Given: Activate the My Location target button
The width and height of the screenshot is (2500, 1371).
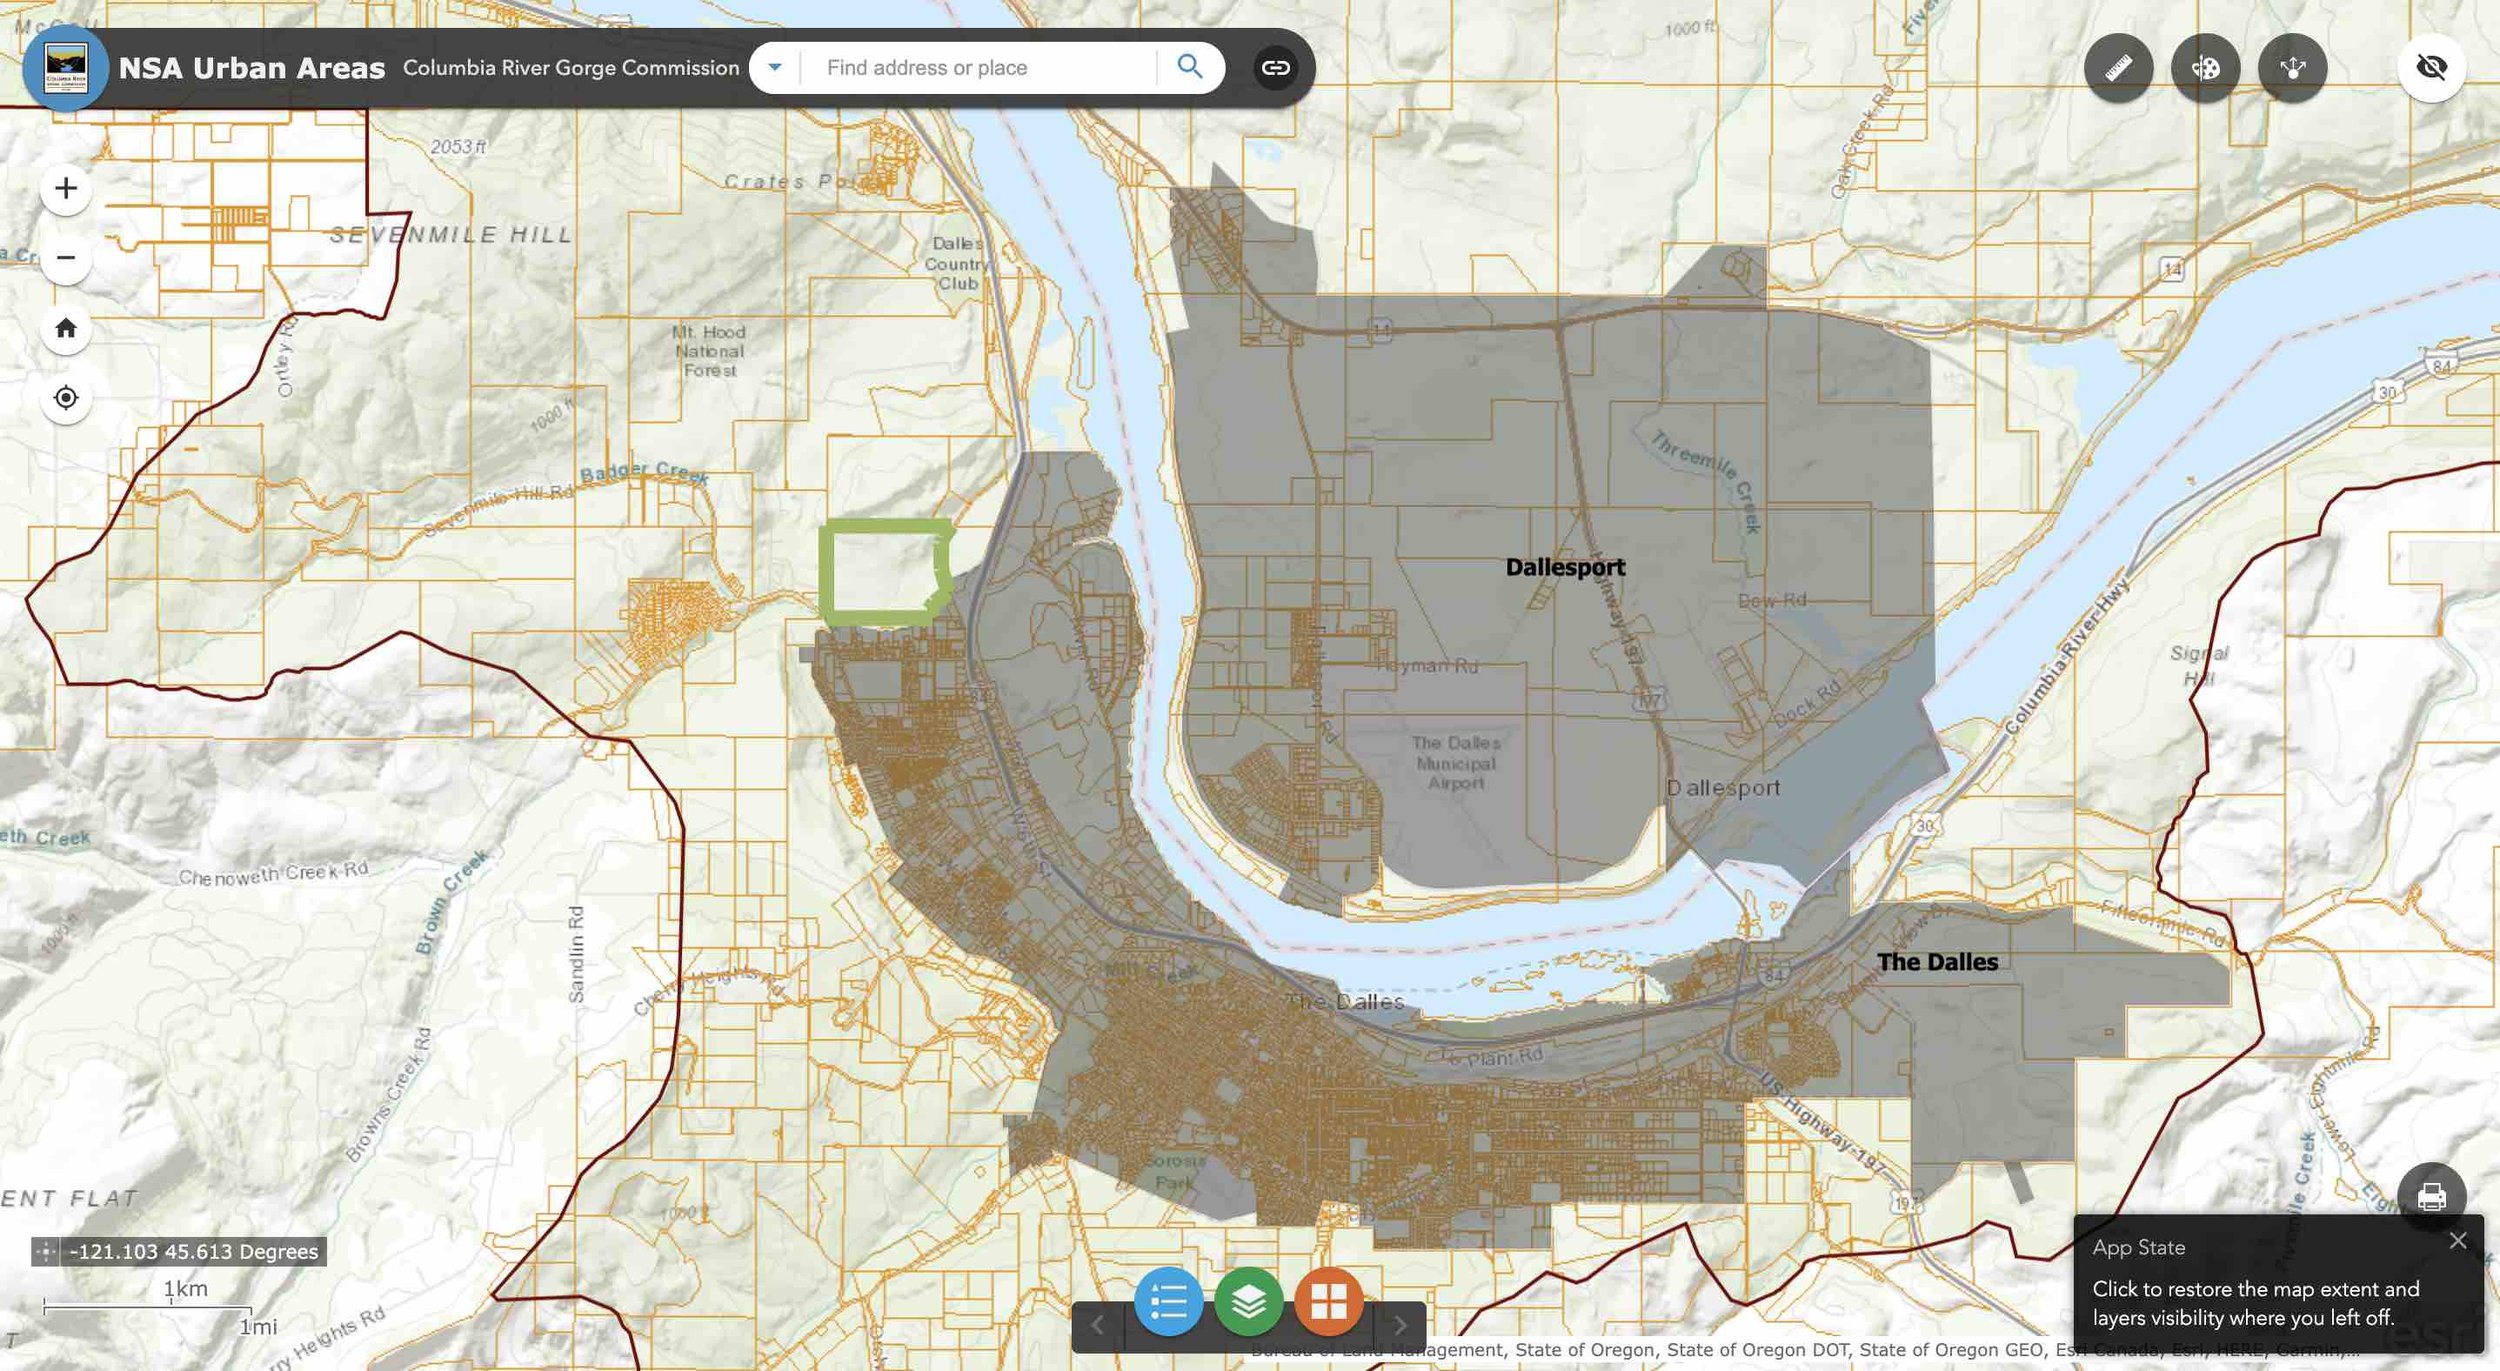Looking at the screenshot, I should coord(66,398).
